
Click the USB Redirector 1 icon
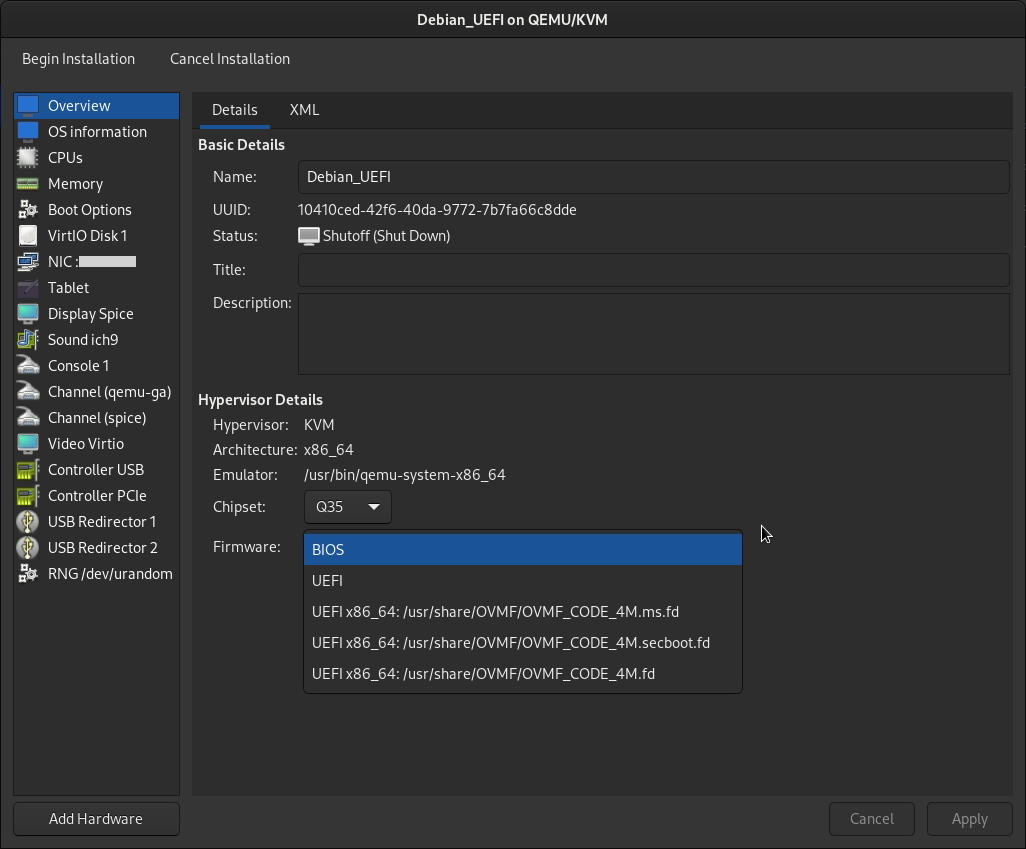point(28,522)
